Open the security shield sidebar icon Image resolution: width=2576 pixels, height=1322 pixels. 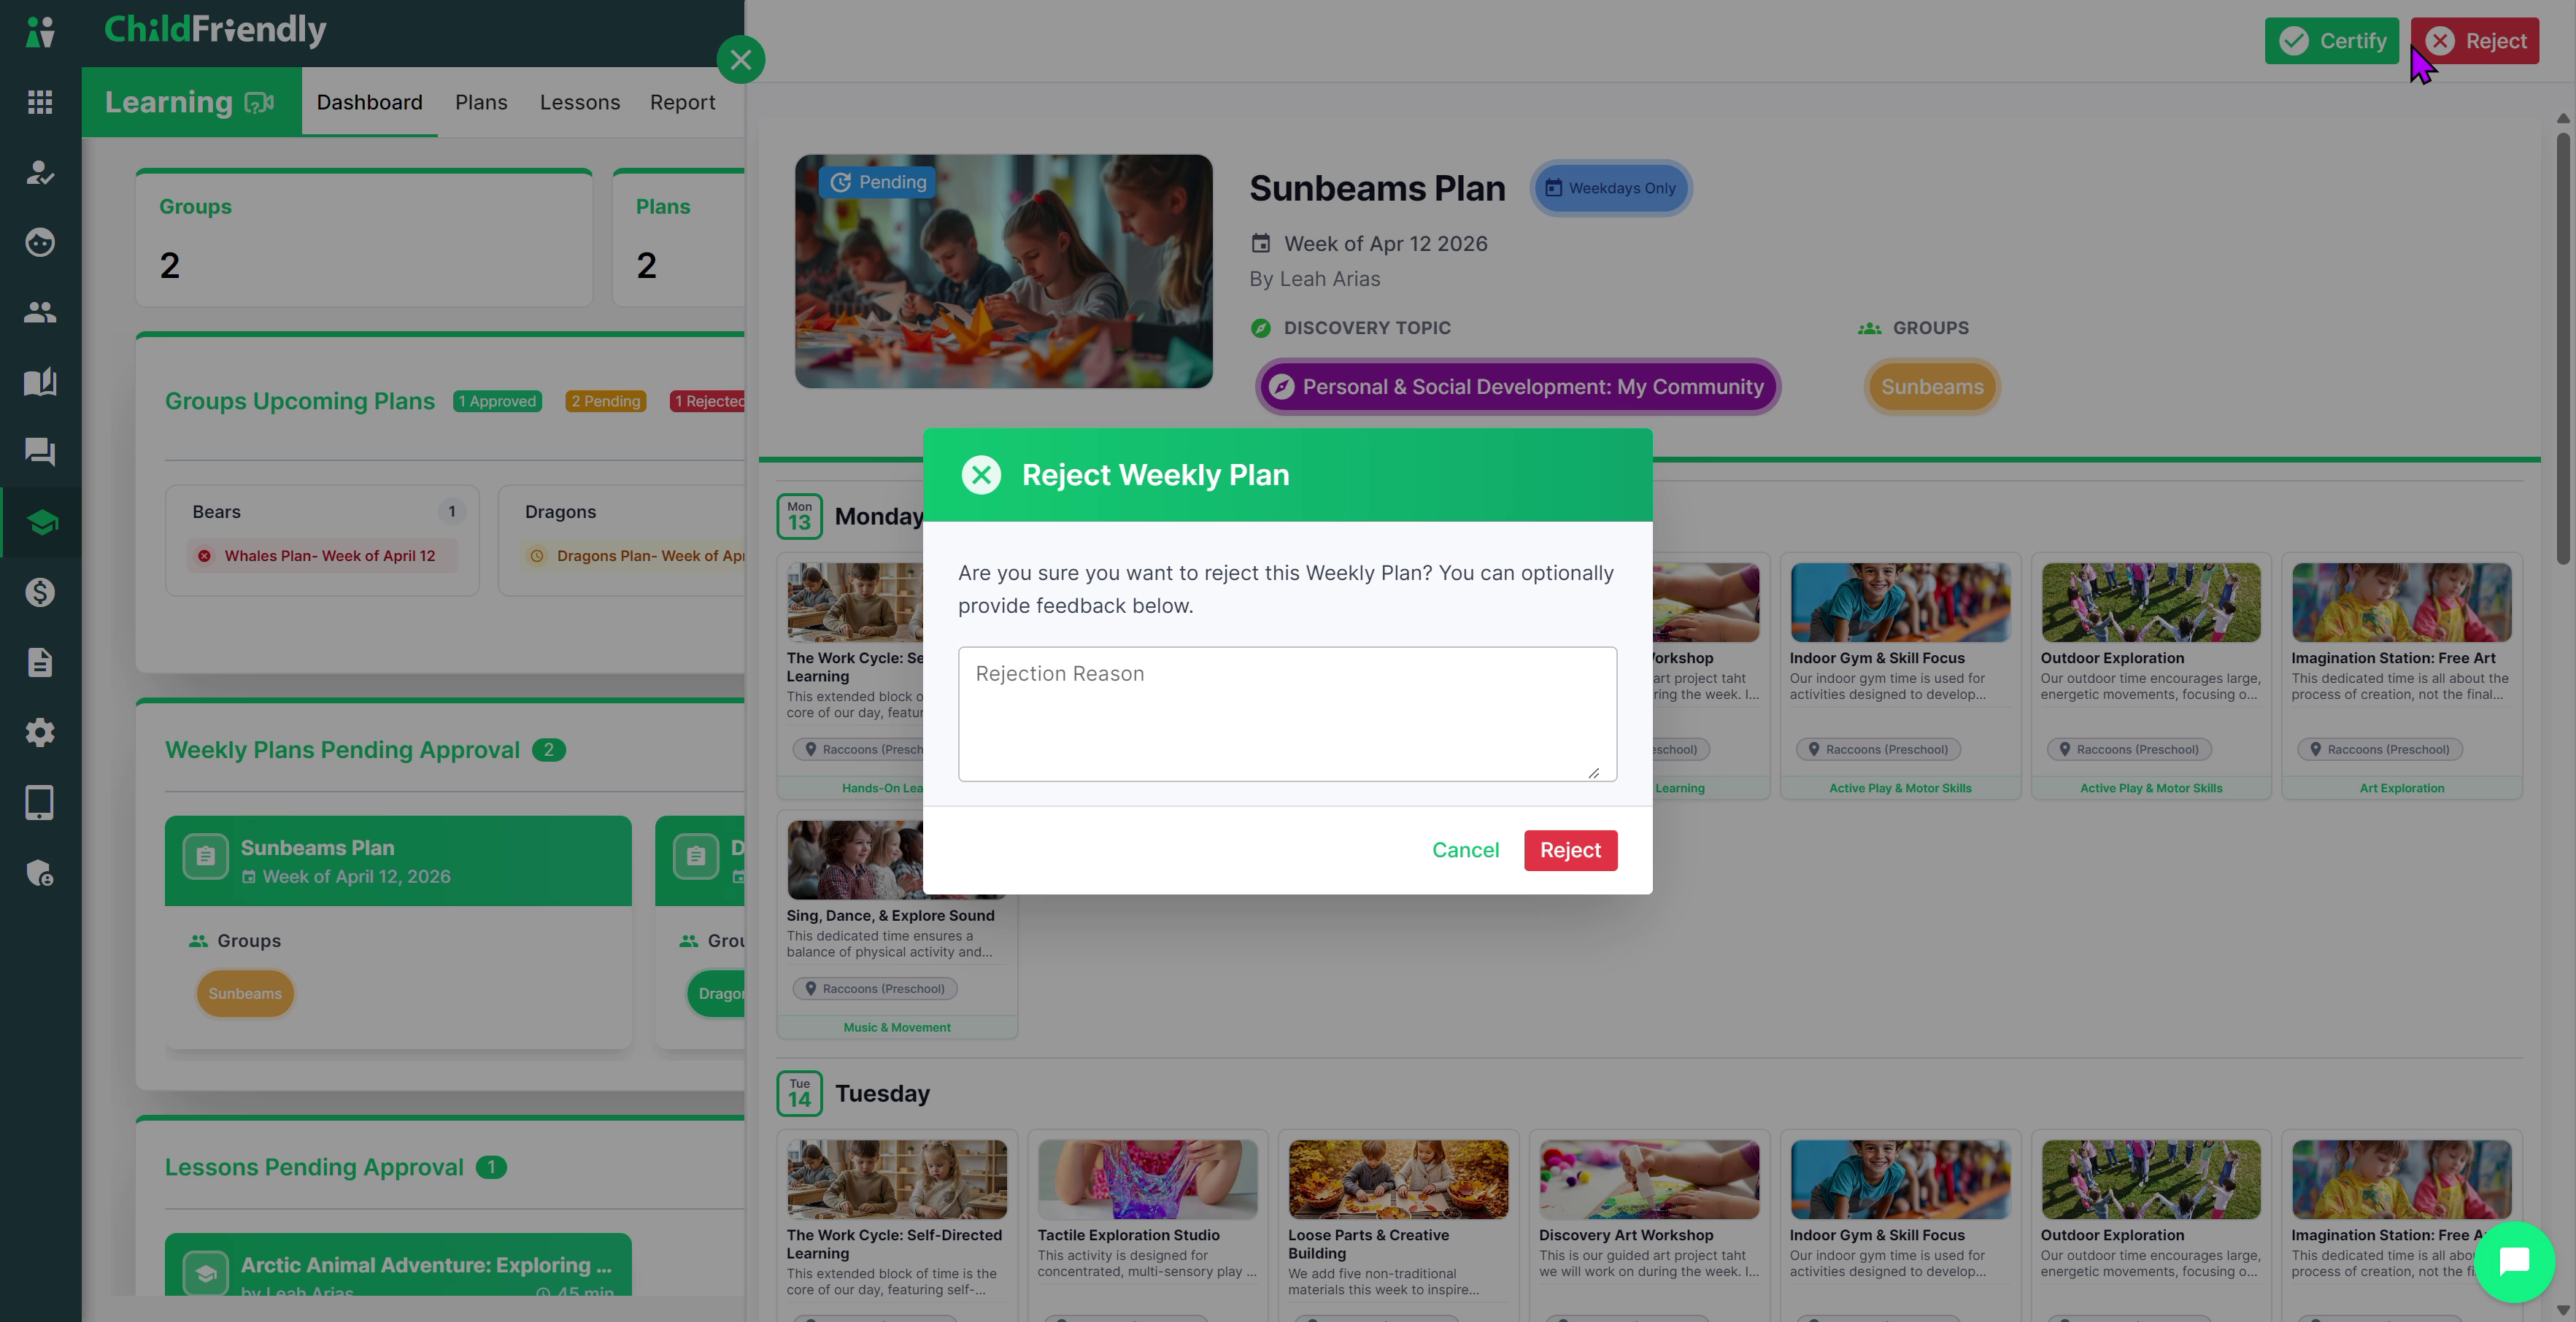point(40,873)
